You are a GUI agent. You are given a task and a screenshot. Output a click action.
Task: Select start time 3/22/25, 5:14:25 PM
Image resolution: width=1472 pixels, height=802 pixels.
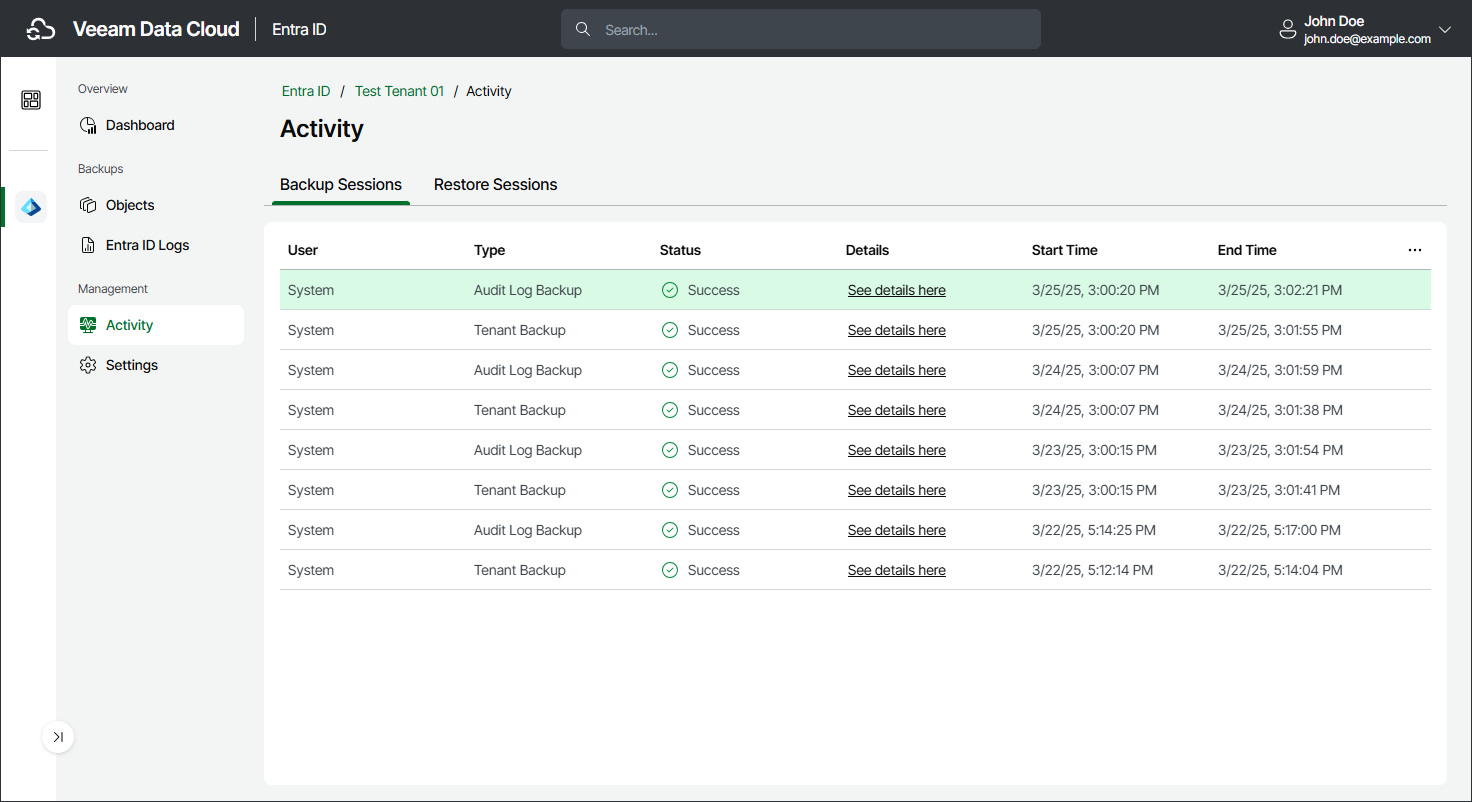(1094, 530)
